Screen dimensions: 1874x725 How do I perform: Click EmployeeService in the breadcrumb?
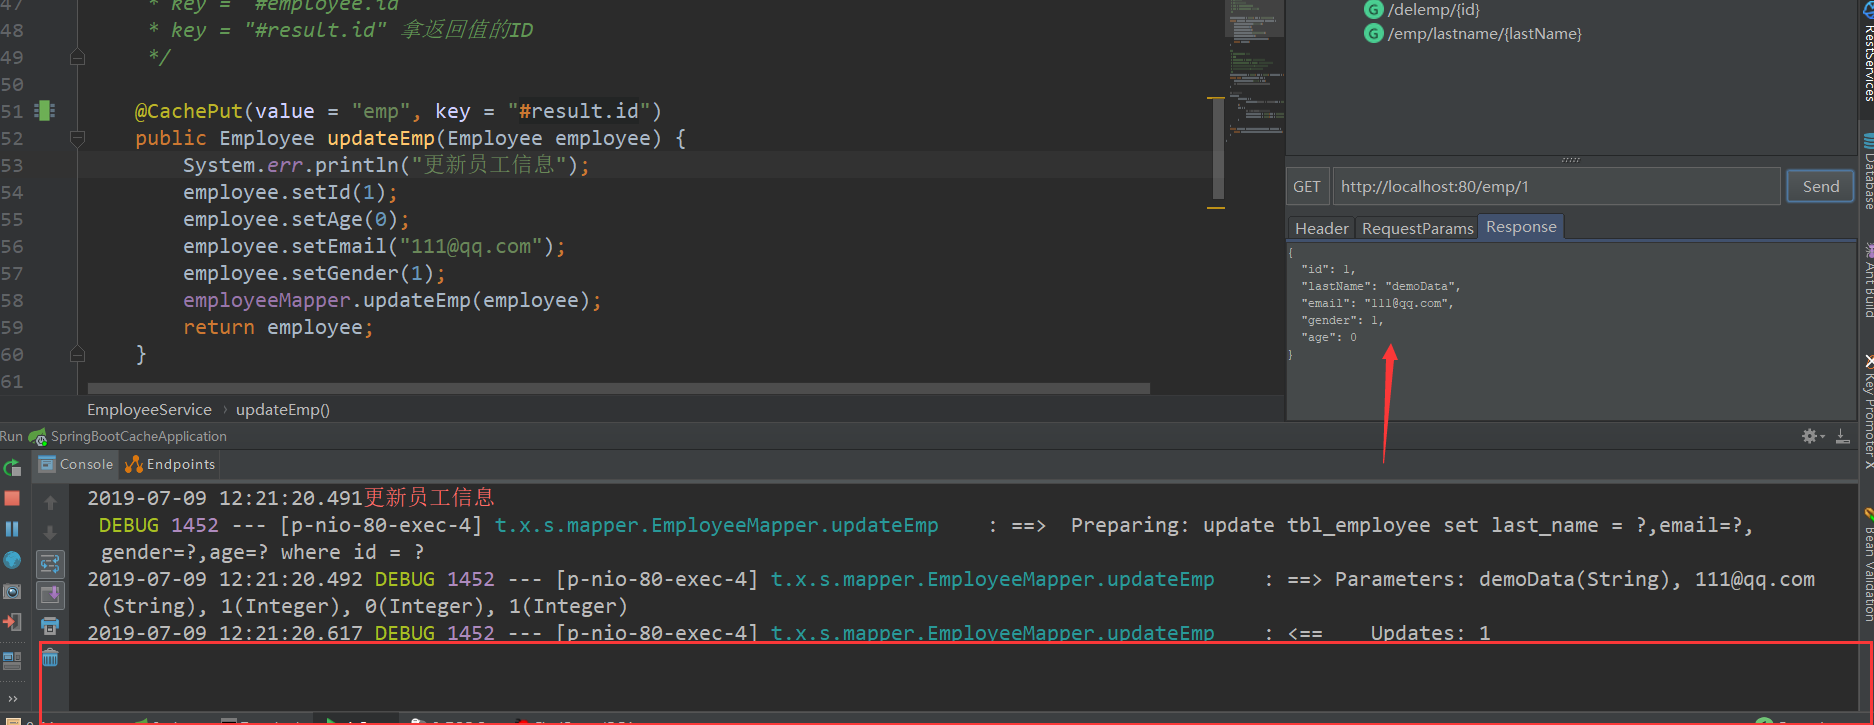pos(149,409)
